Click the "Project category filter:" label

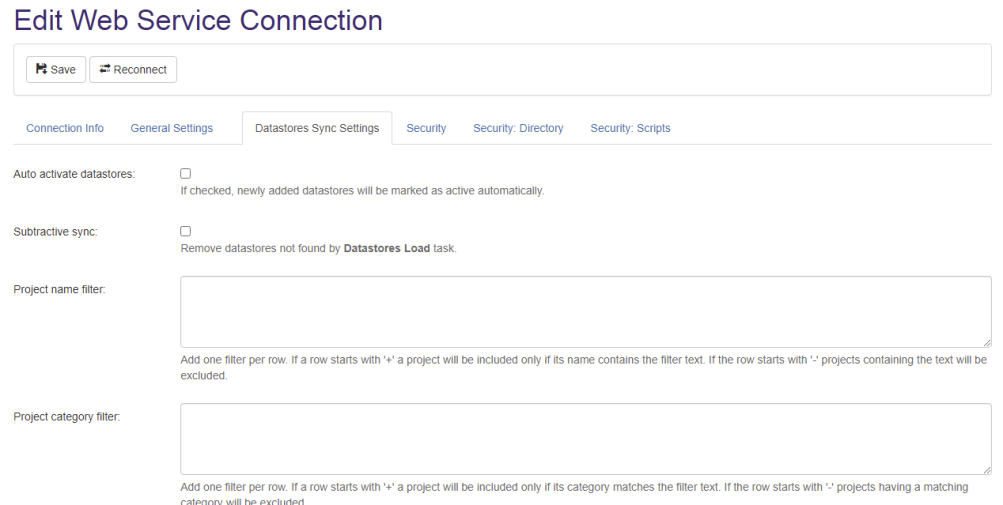click(x=67, y=417)
